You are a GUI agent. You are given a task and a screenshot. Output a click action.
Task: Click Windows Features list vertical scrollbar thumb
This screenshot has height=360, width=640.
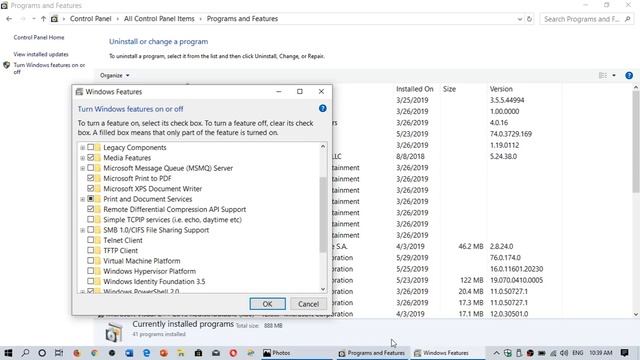tap(323, 214)
